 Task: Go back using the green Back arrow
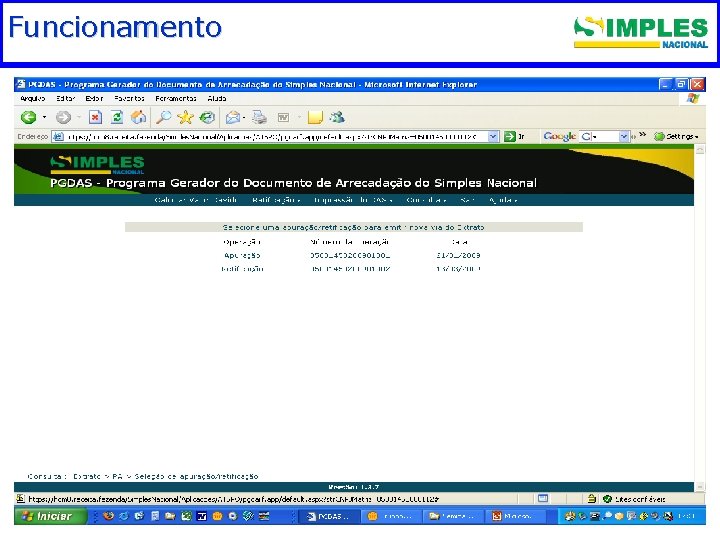[x=28, y=118]
